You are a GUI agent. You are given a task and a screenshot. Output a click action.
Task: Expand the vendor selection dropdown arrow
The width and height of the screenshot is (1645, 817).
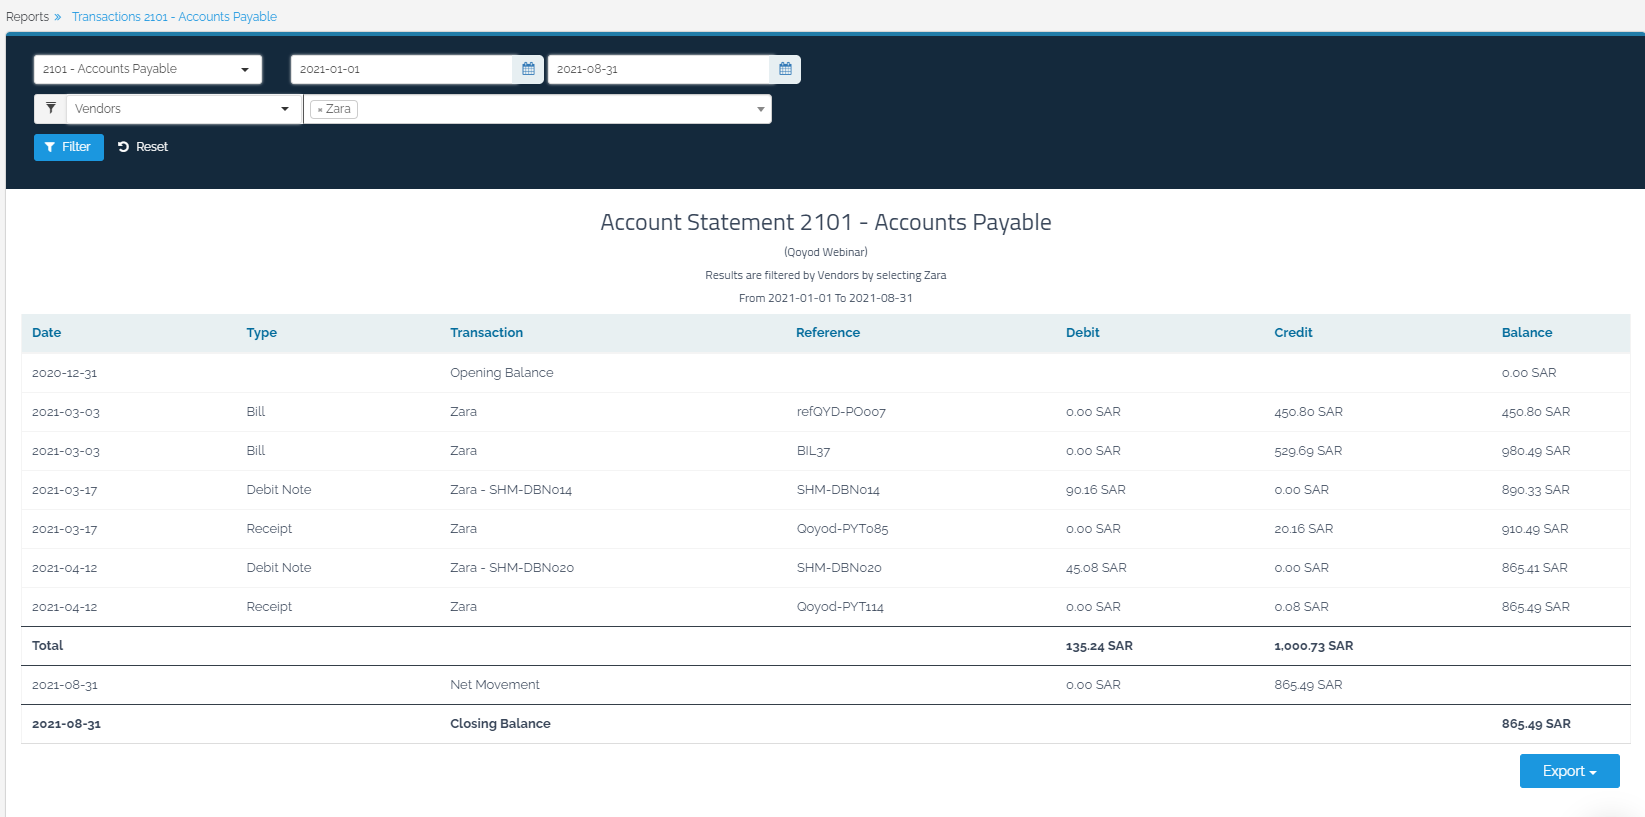point(760,109)
